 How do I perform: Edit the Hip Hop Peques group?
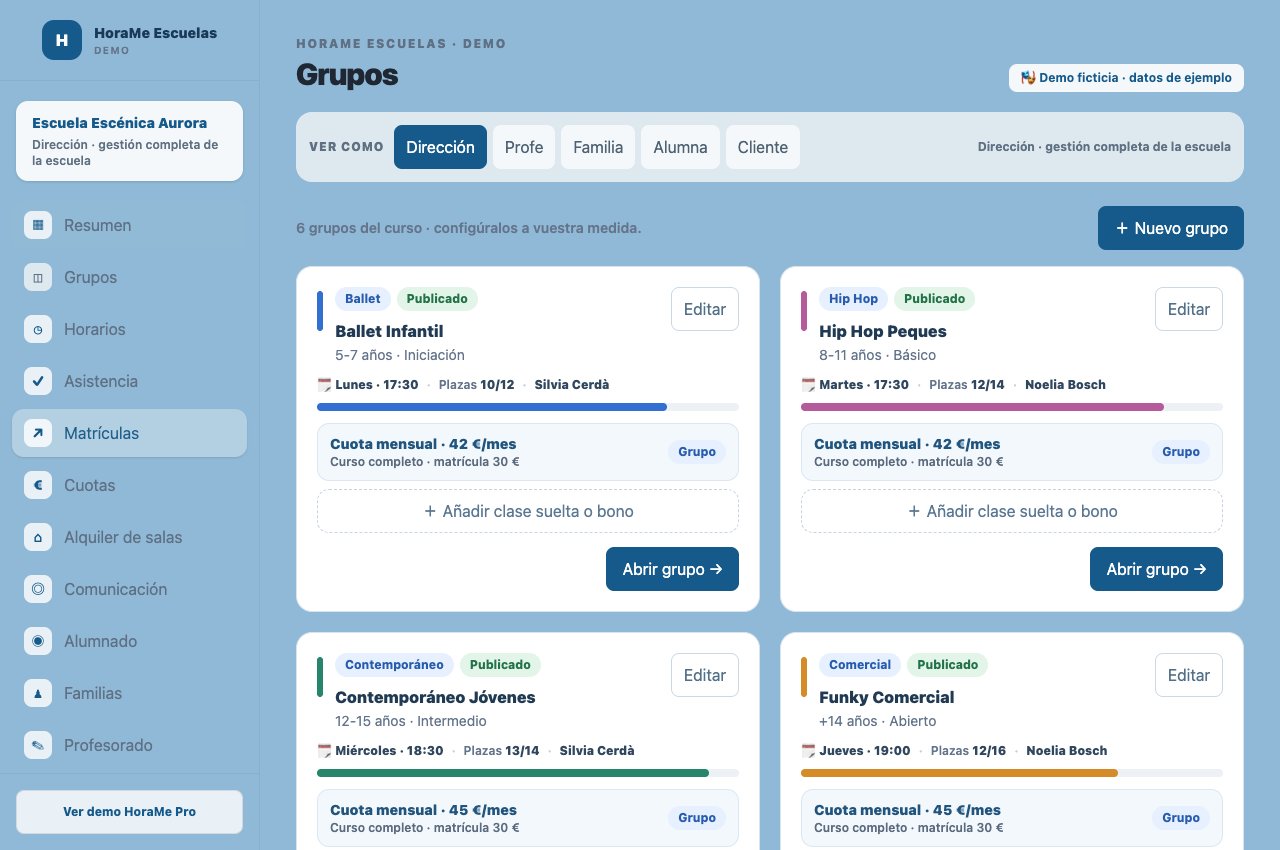(x=1189, y=309)
